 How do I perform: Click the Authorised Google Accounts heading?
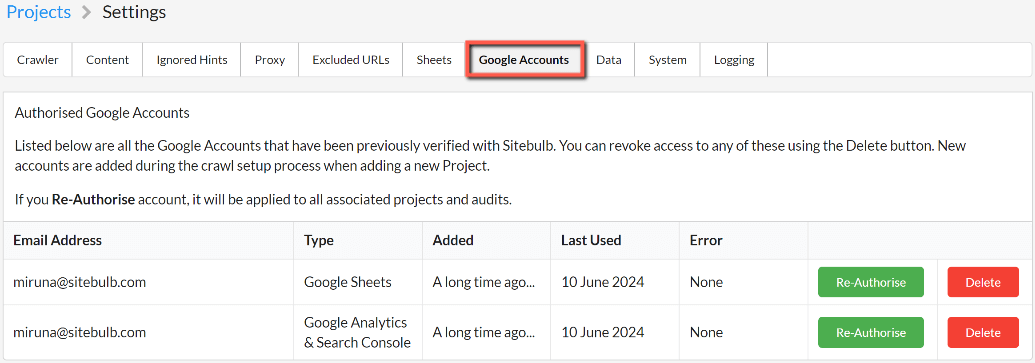coord(102,113)
